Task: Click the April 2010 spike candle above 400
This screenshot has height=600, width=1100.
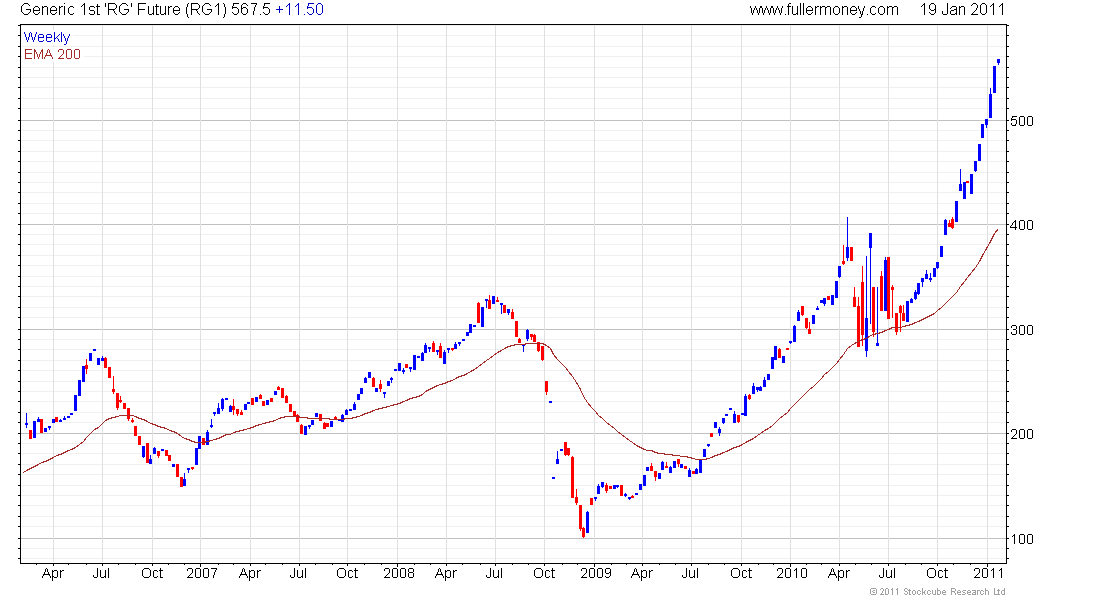Action: tap(847, 239)
